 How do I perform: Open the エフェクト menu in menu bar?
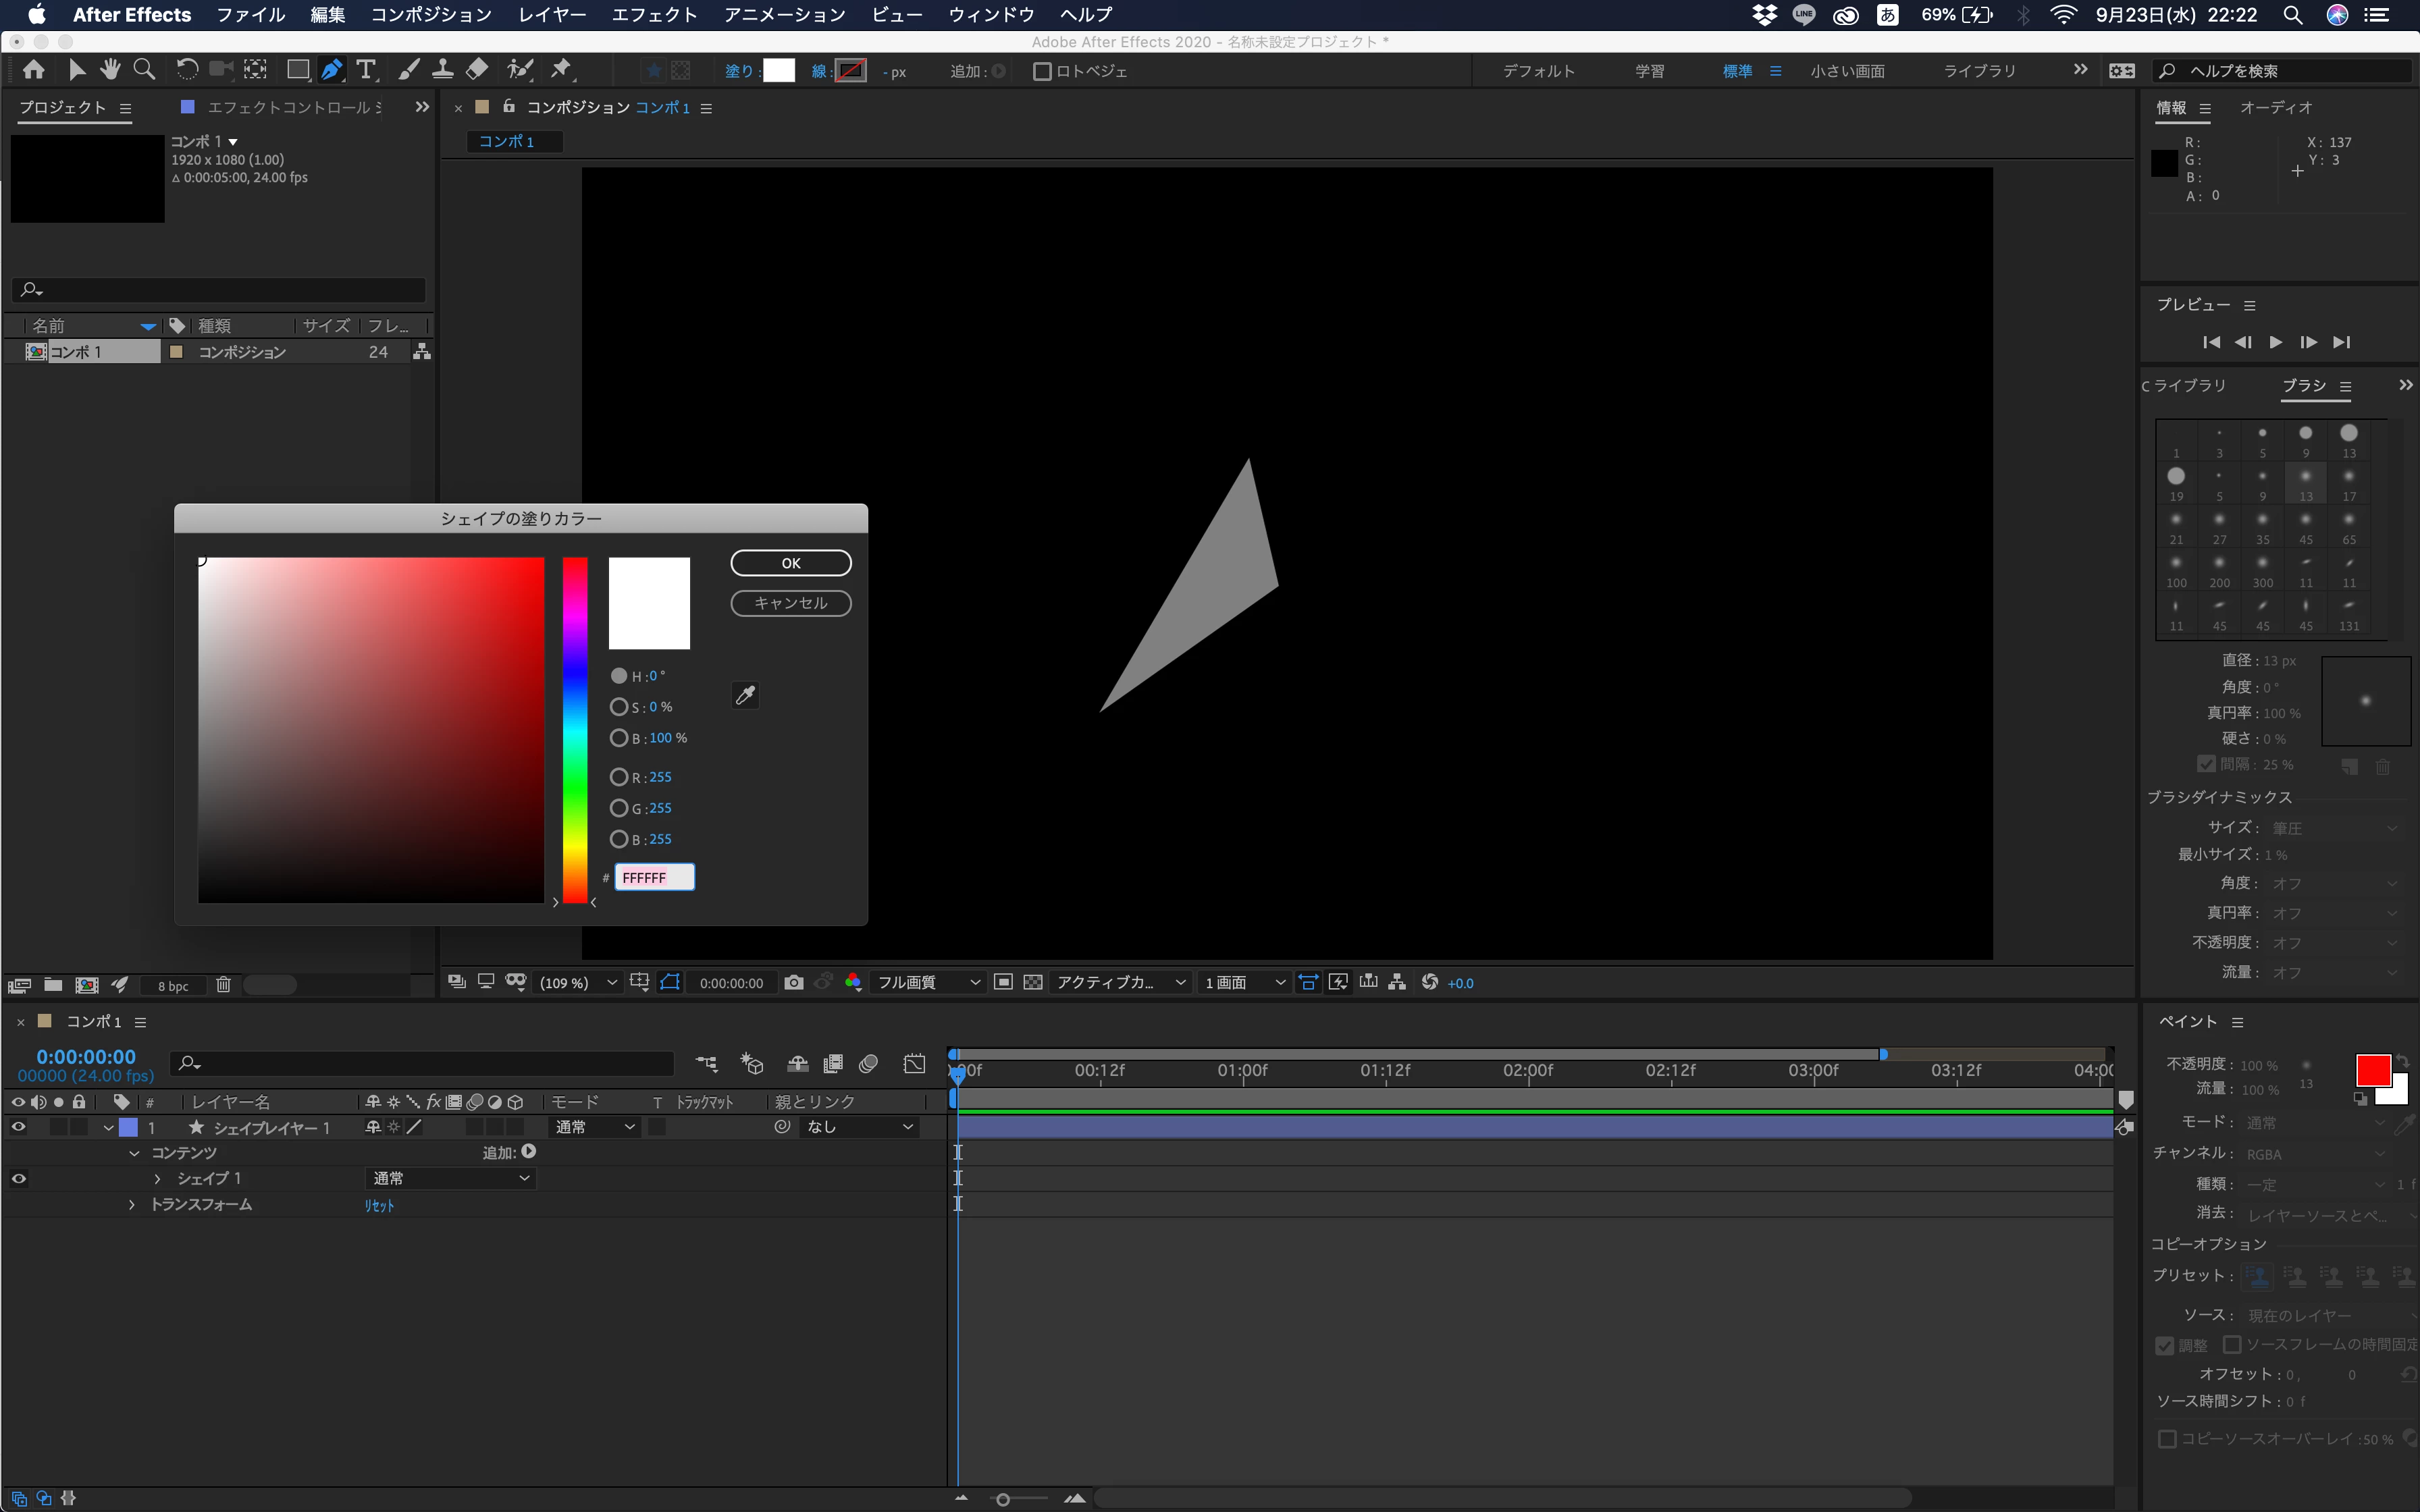click(x=654, y=15)
